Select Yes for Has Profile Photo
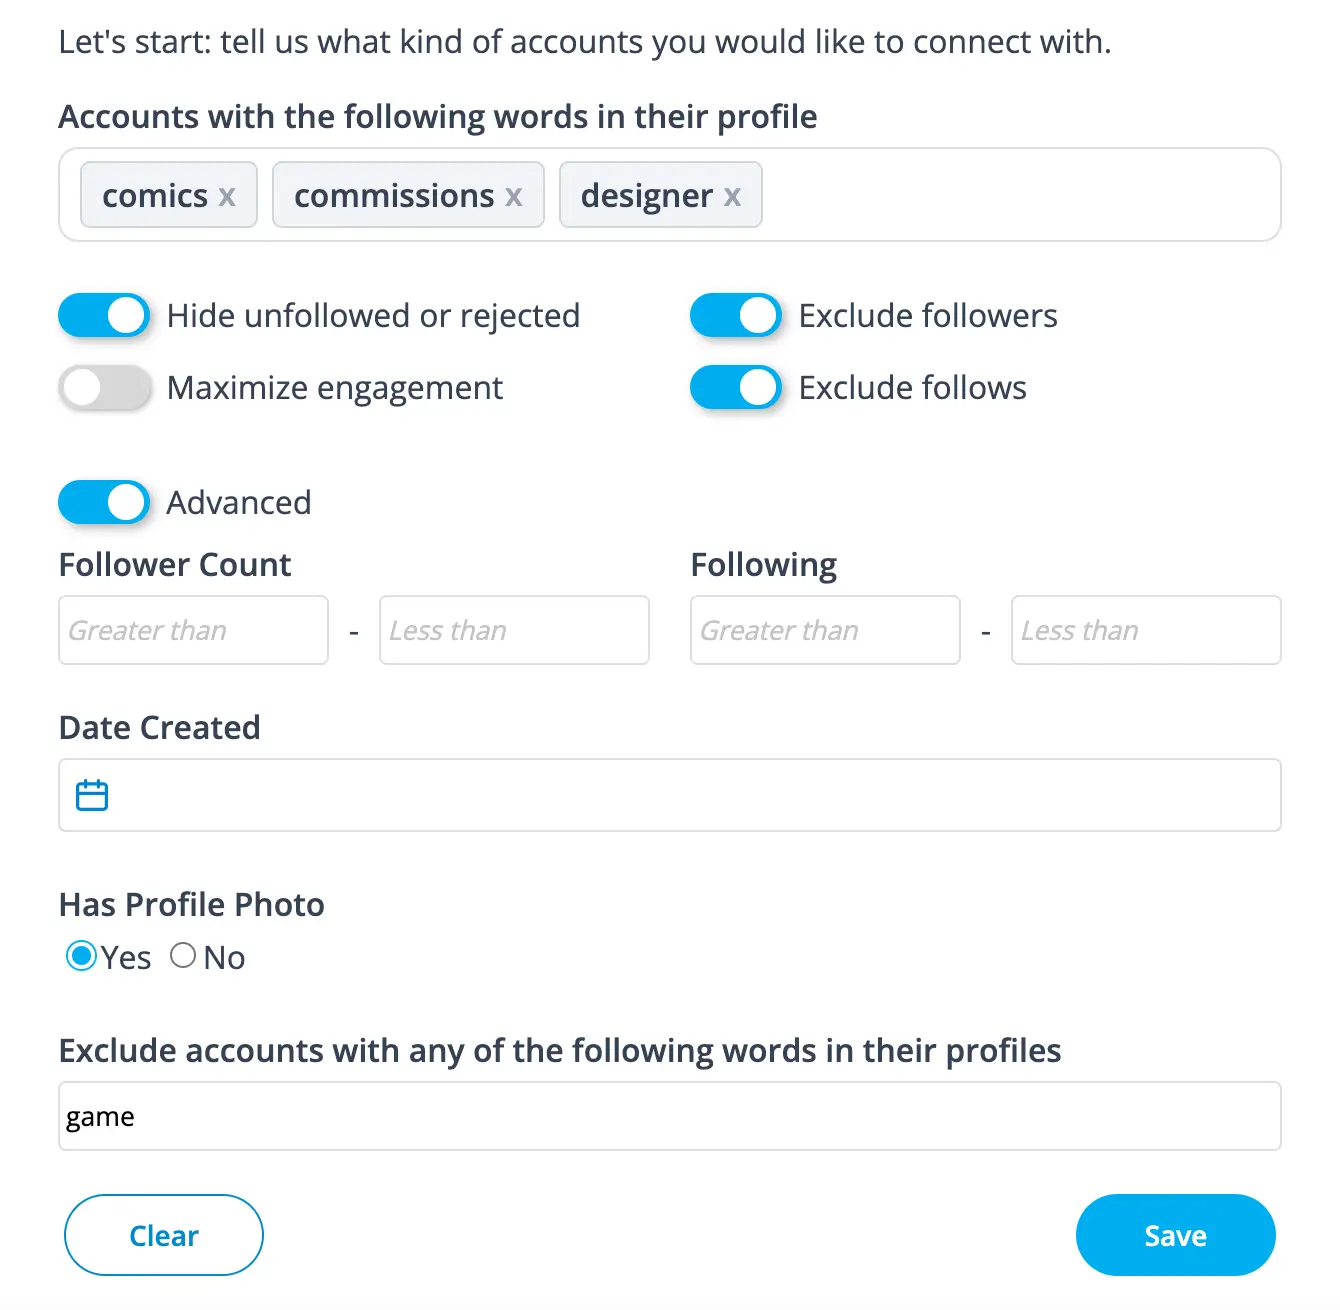This screenshot has height=1310, width=1340. click(81, 956)
